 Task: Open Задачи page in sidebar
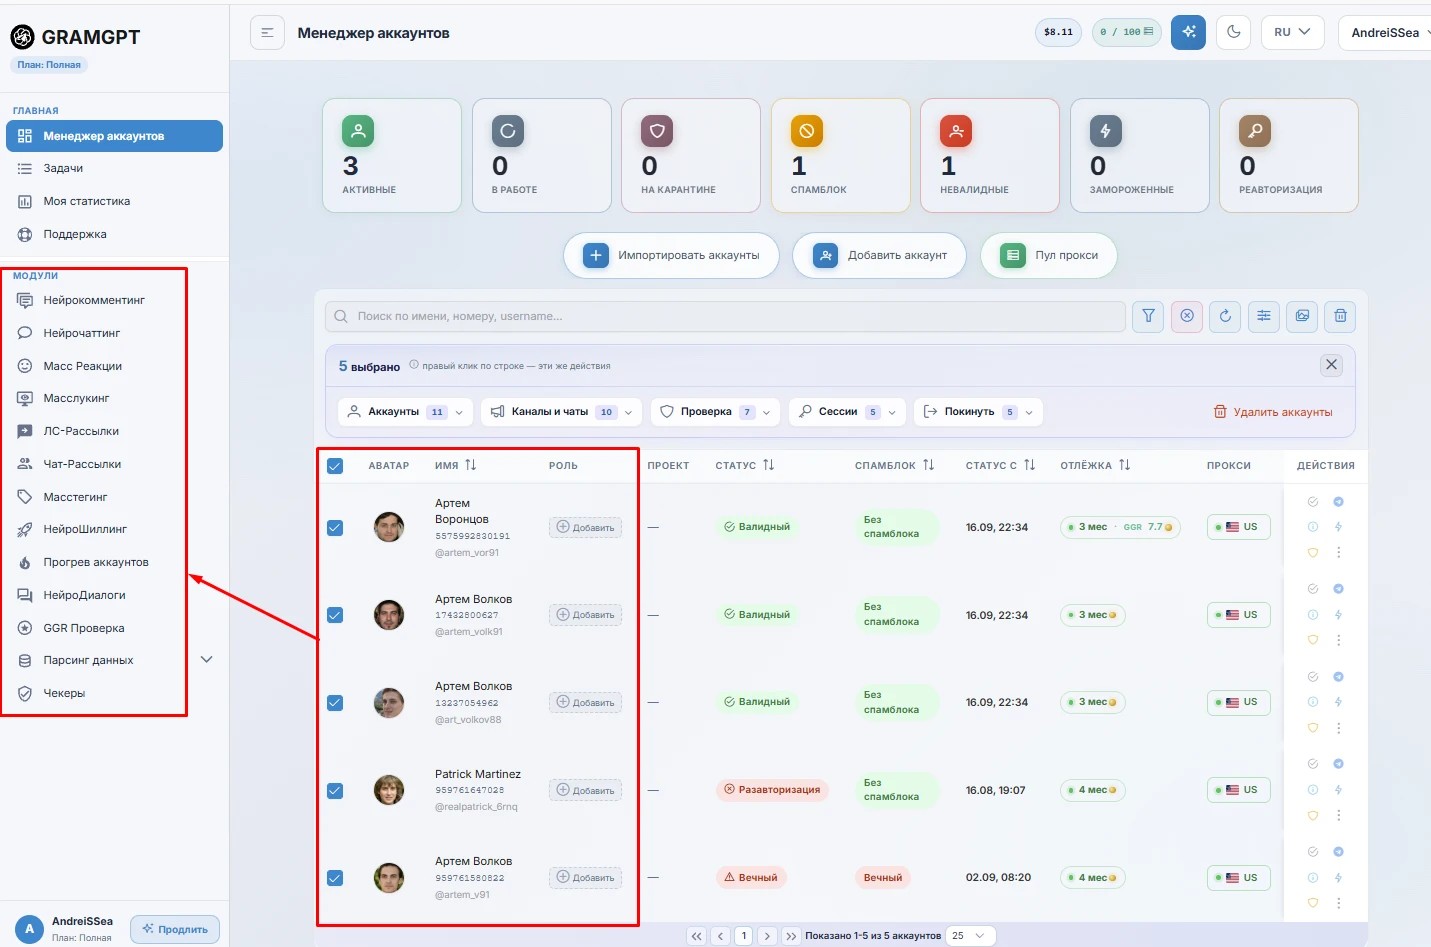(63, 169)
